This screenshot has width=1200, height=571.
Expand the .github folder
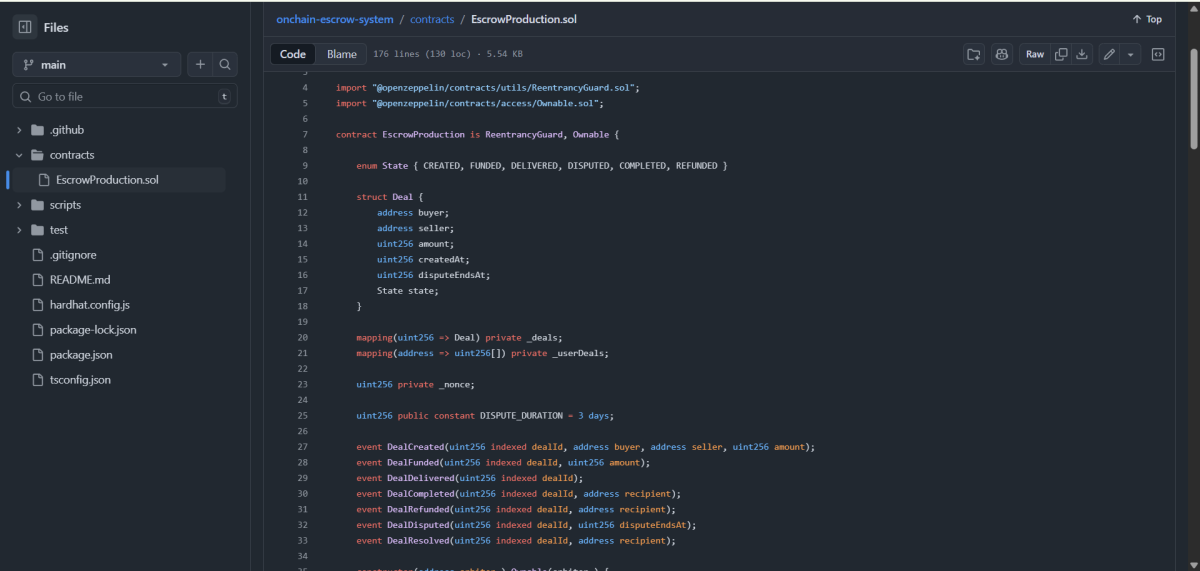pyautogui.click(x=19, y=130)
